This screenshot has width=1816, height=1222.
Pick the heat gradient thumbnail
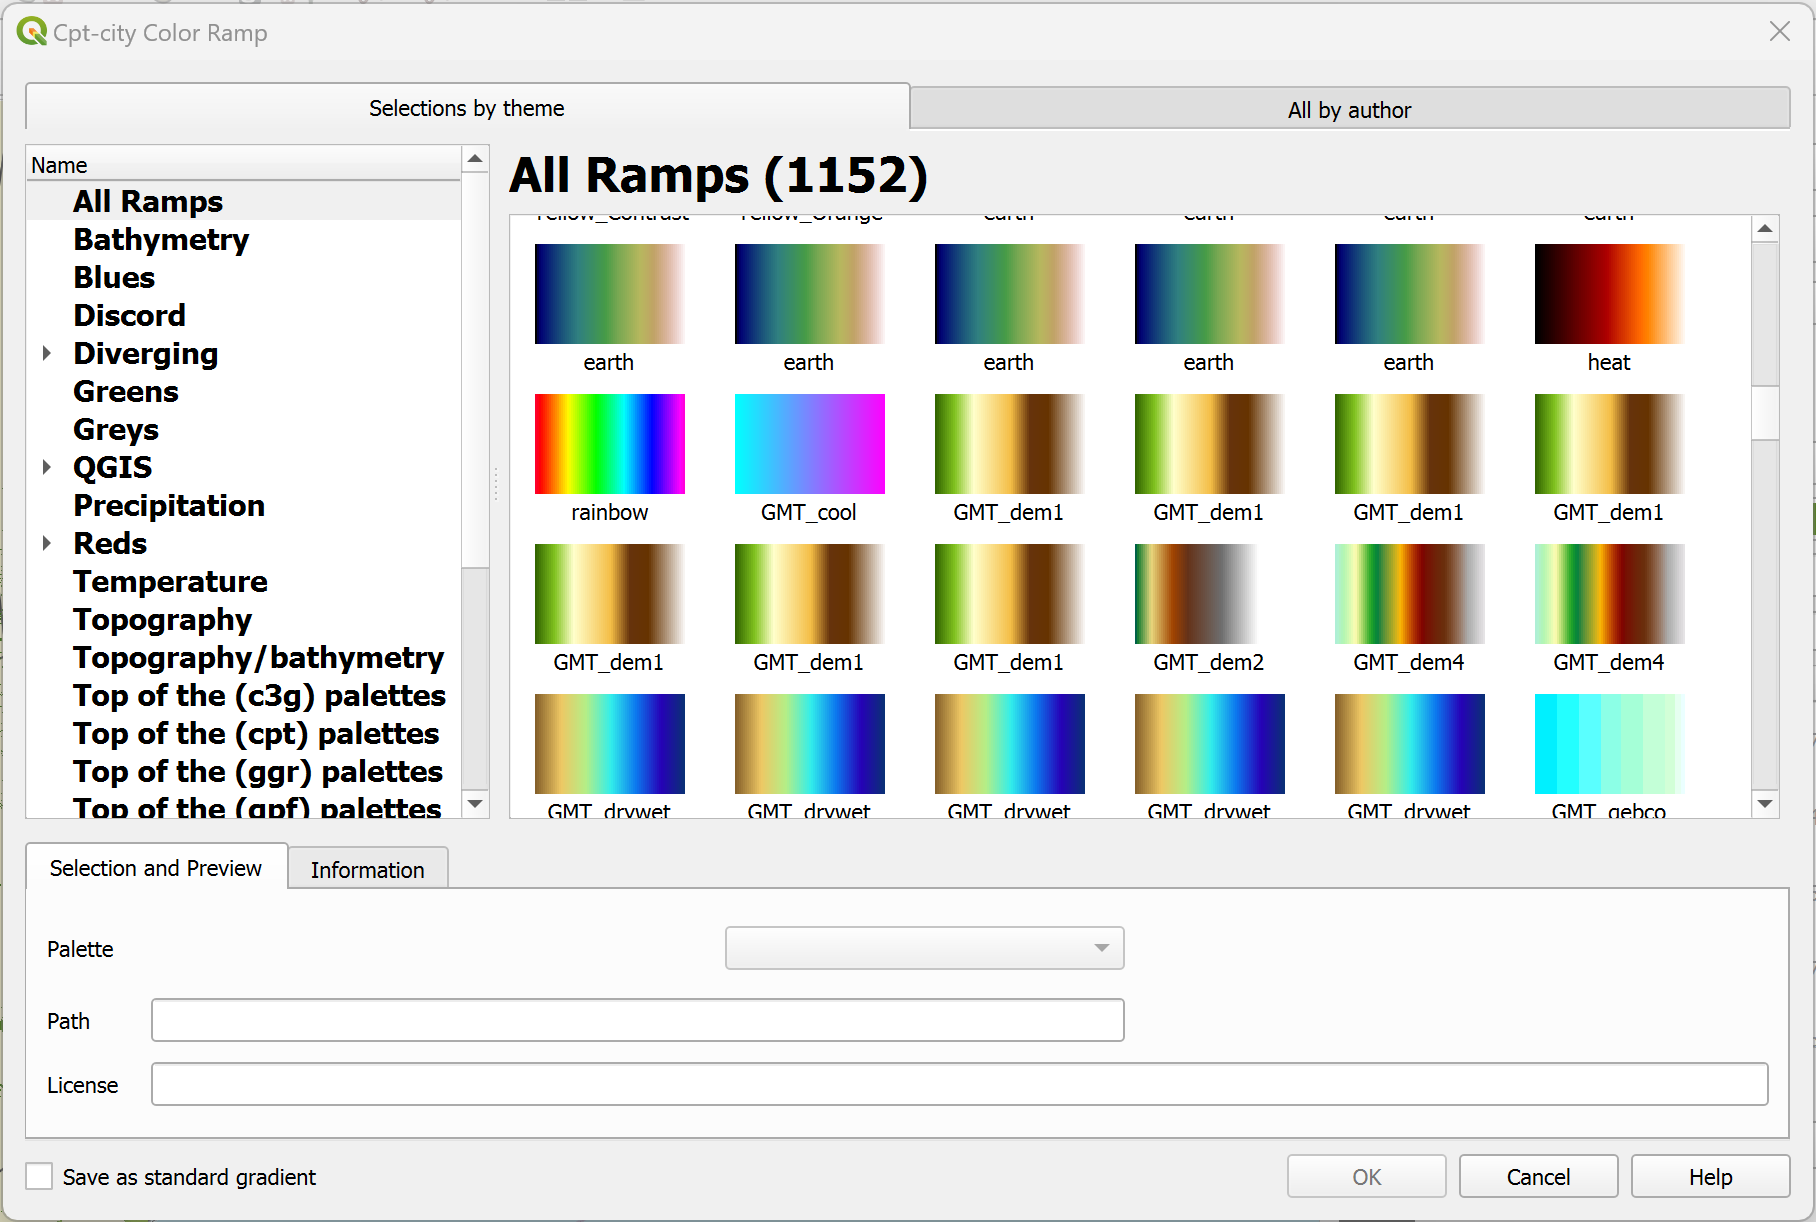click(x=1609, y=294)
